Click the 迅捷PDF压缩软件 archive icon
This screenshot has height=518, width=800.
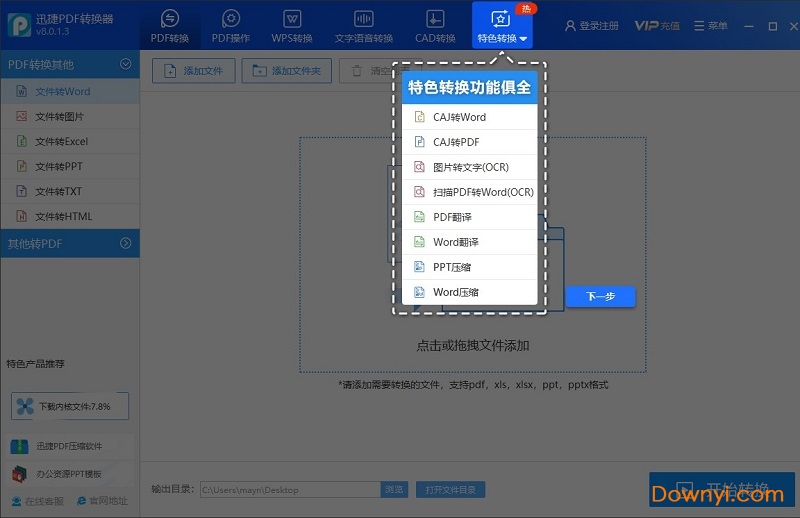click(19, 447)
